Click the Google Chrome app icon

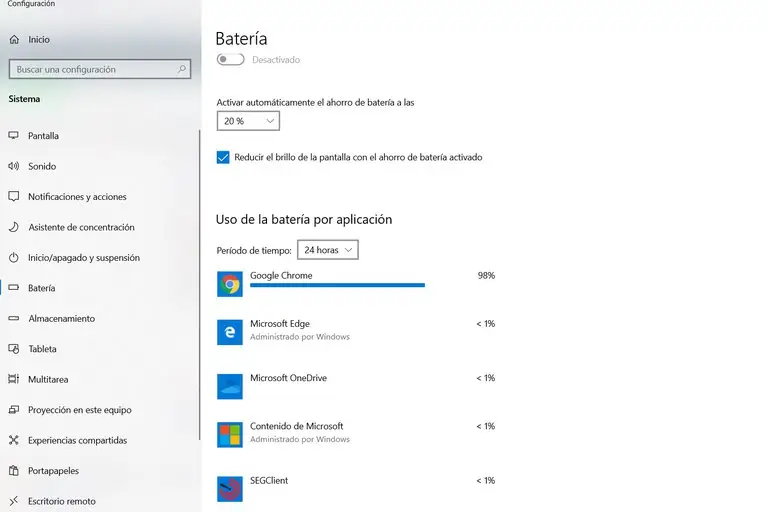coord(230,284)
